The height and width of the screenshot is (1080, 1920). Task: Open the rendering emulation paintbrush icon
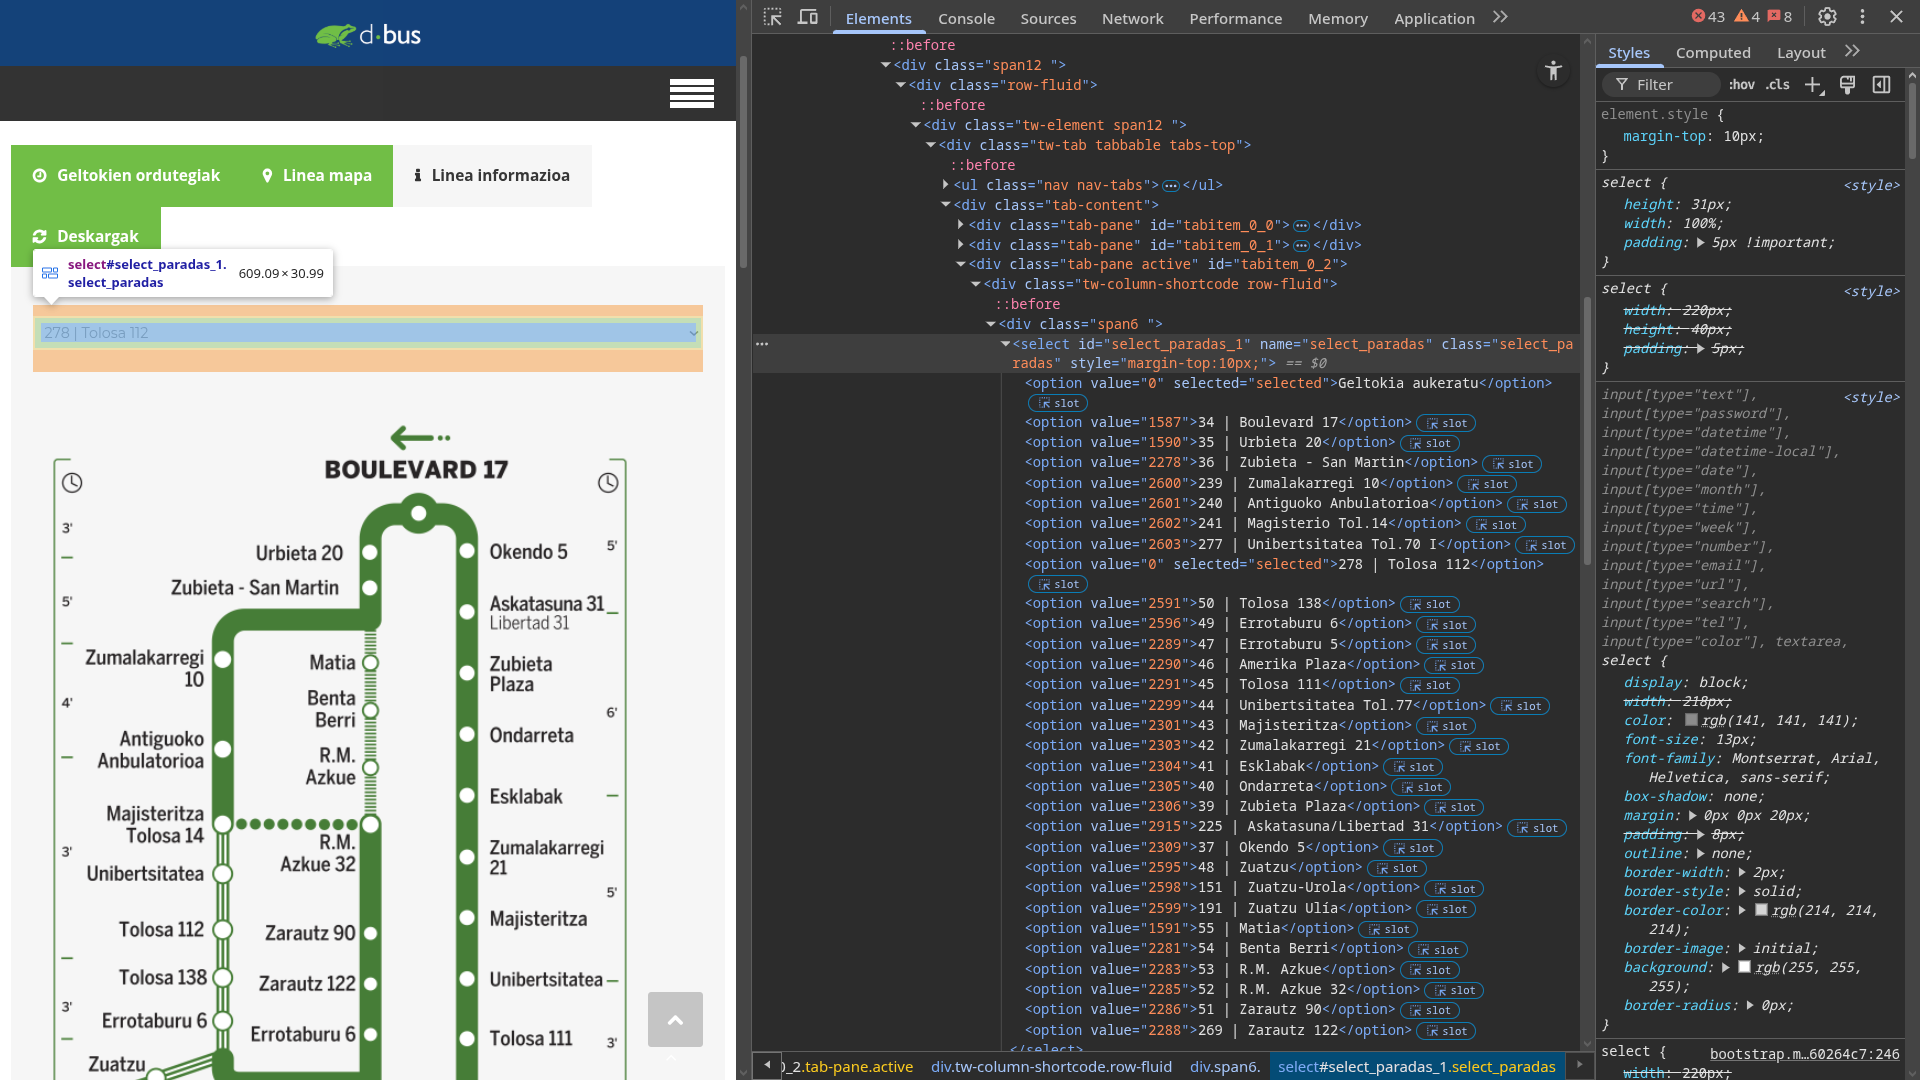tap(1847, 85)
